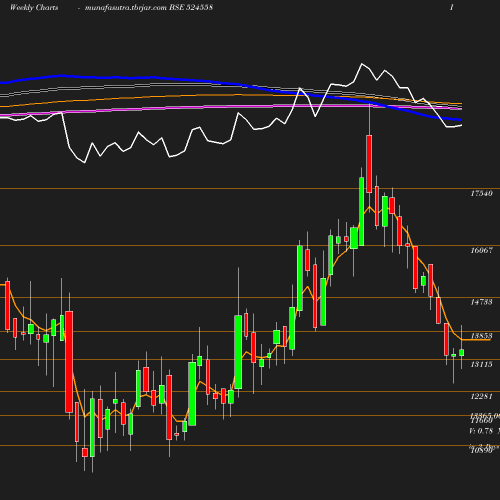500x500 pixels.
Task: Click the 16067 price level label
Action: tap(481, 250)
